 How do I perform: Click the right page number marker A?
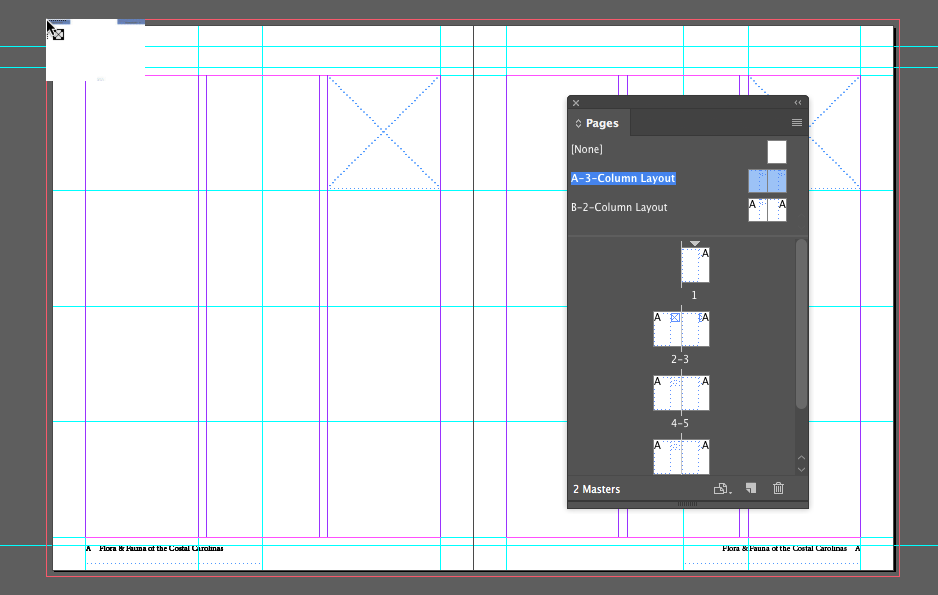pyautogui.click(x=857, y=548)
